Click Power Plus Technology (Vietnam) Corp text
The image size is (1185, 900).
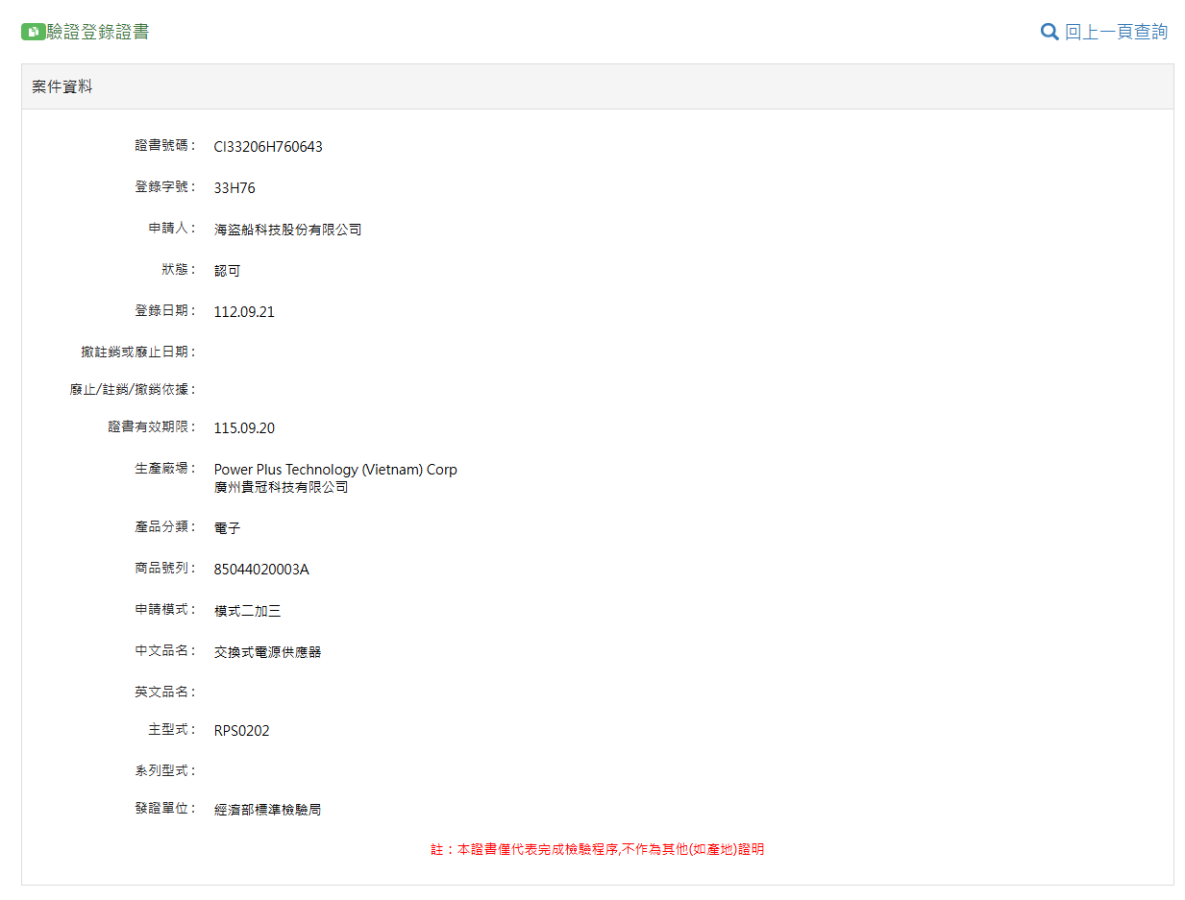pos(335,469)
